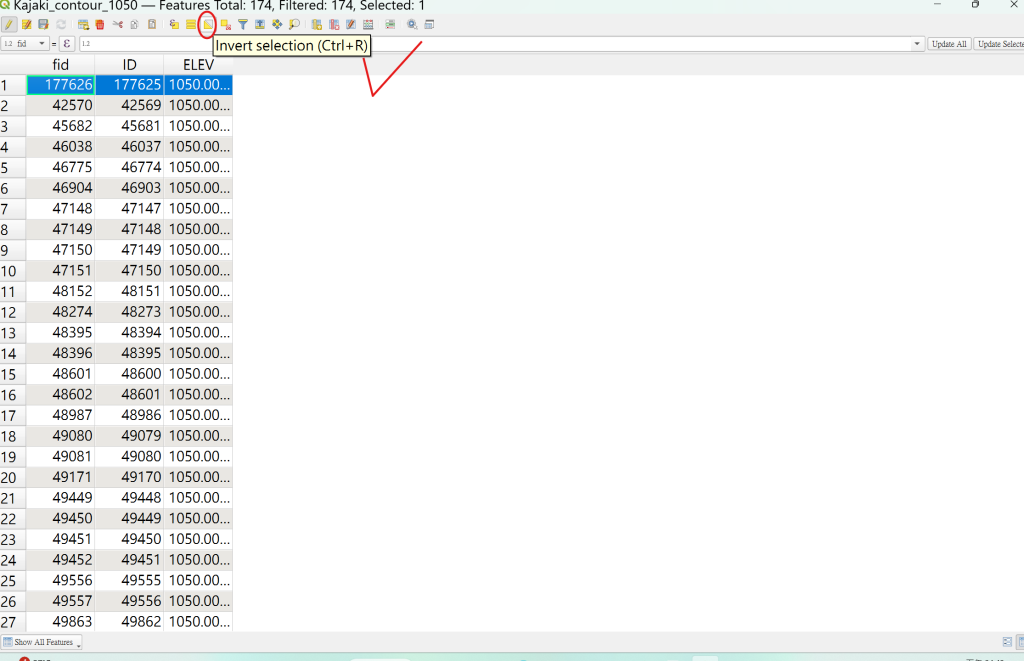
Task: Select cell with ID 46774
Action: pos(129,167)
